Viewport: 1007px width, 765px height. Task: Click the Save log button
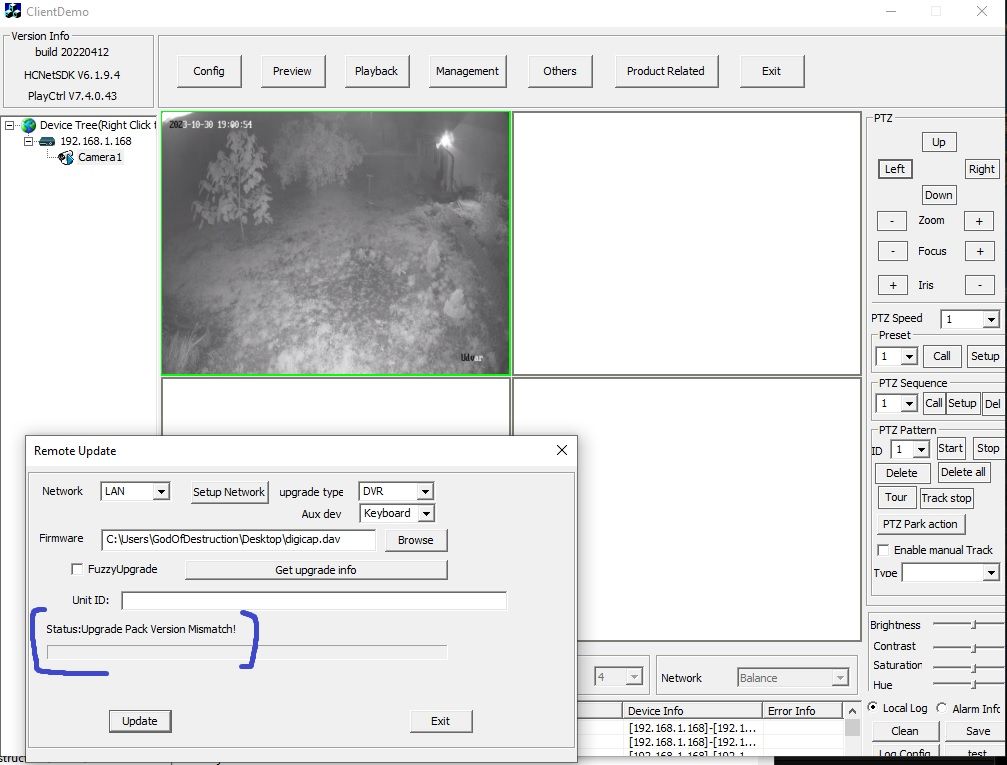[x=977, y=731]
